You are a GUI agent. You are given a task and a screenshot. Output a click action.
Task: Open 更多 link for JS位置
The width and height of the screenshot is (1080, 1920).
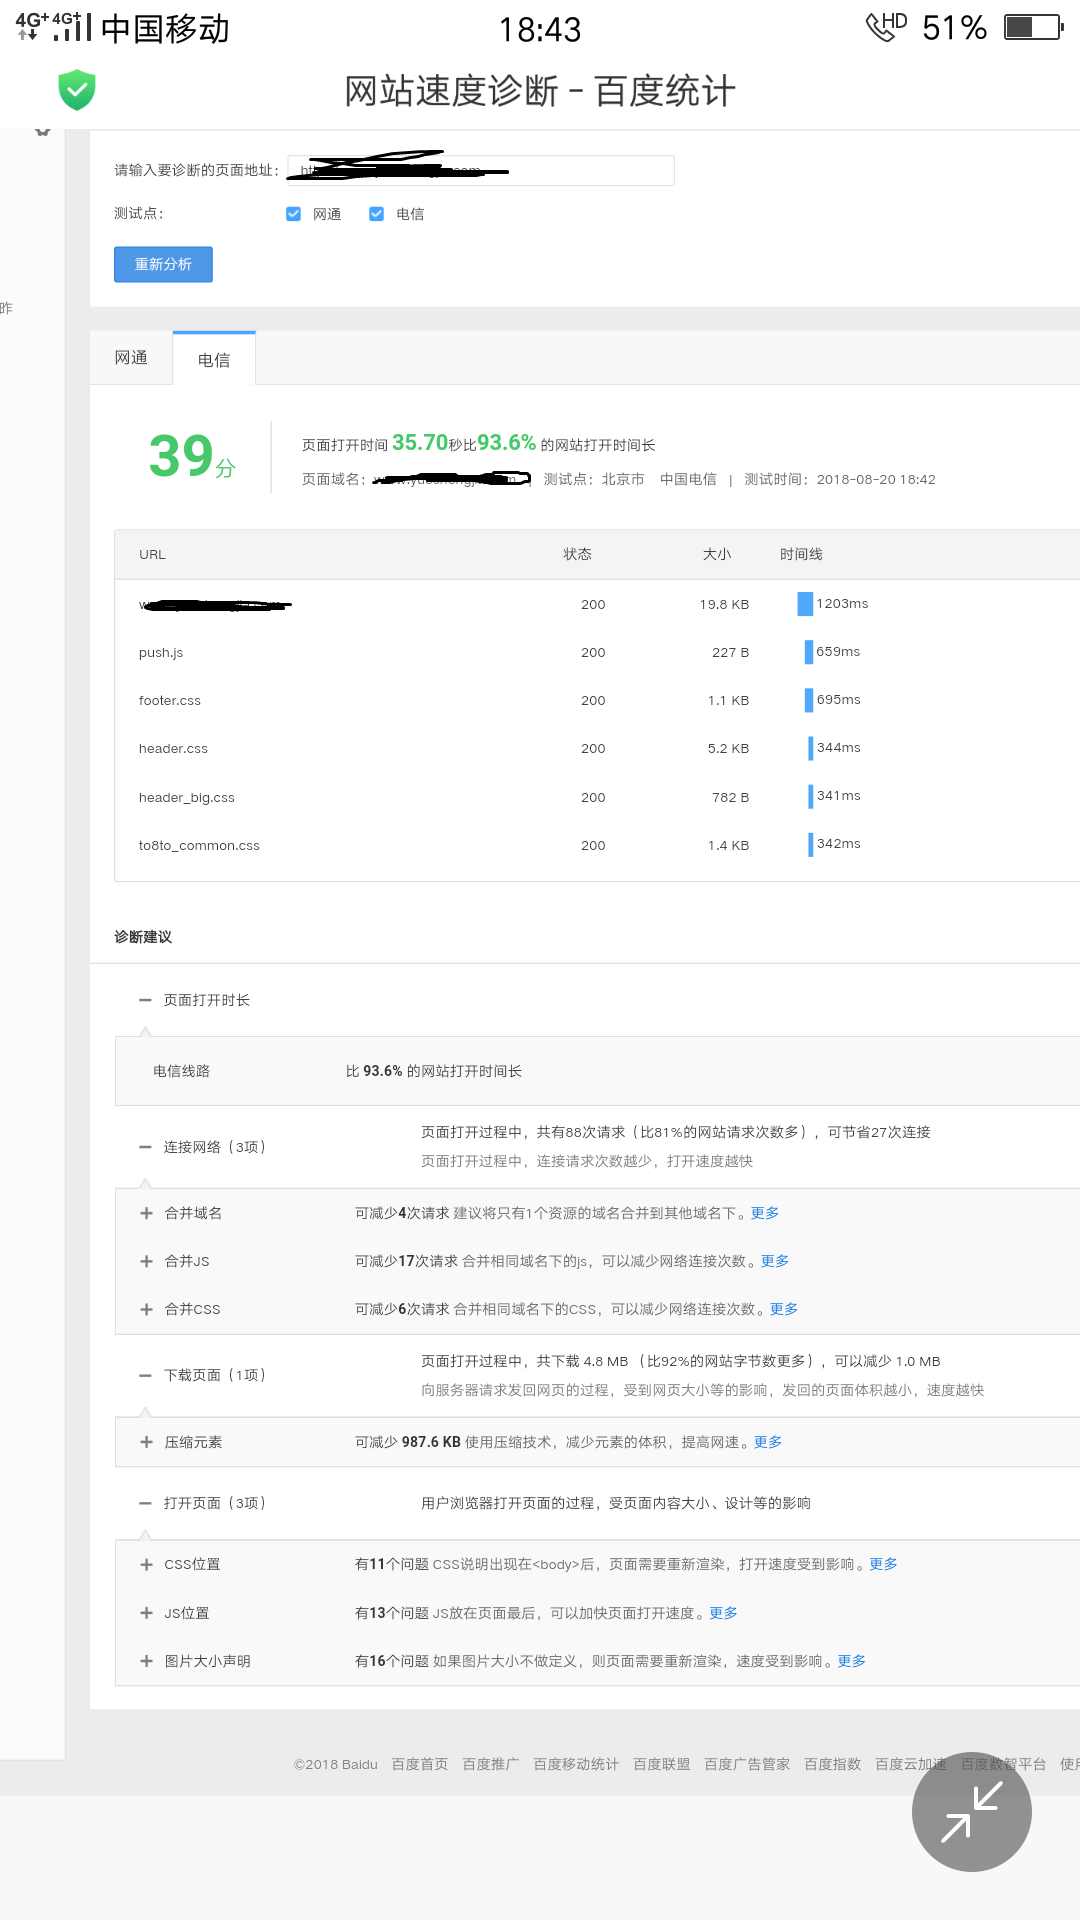click(x=723, y=1613)
